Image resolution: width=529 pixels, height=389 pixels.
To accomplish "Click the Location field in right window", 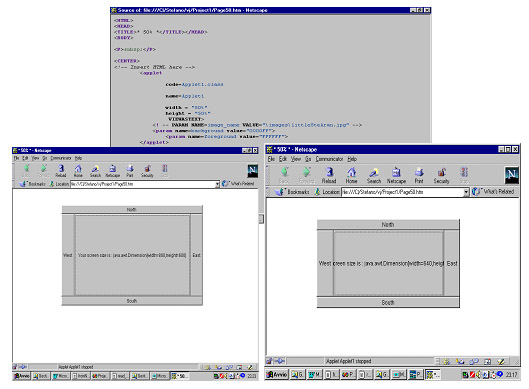I will [x=402, y=192].
